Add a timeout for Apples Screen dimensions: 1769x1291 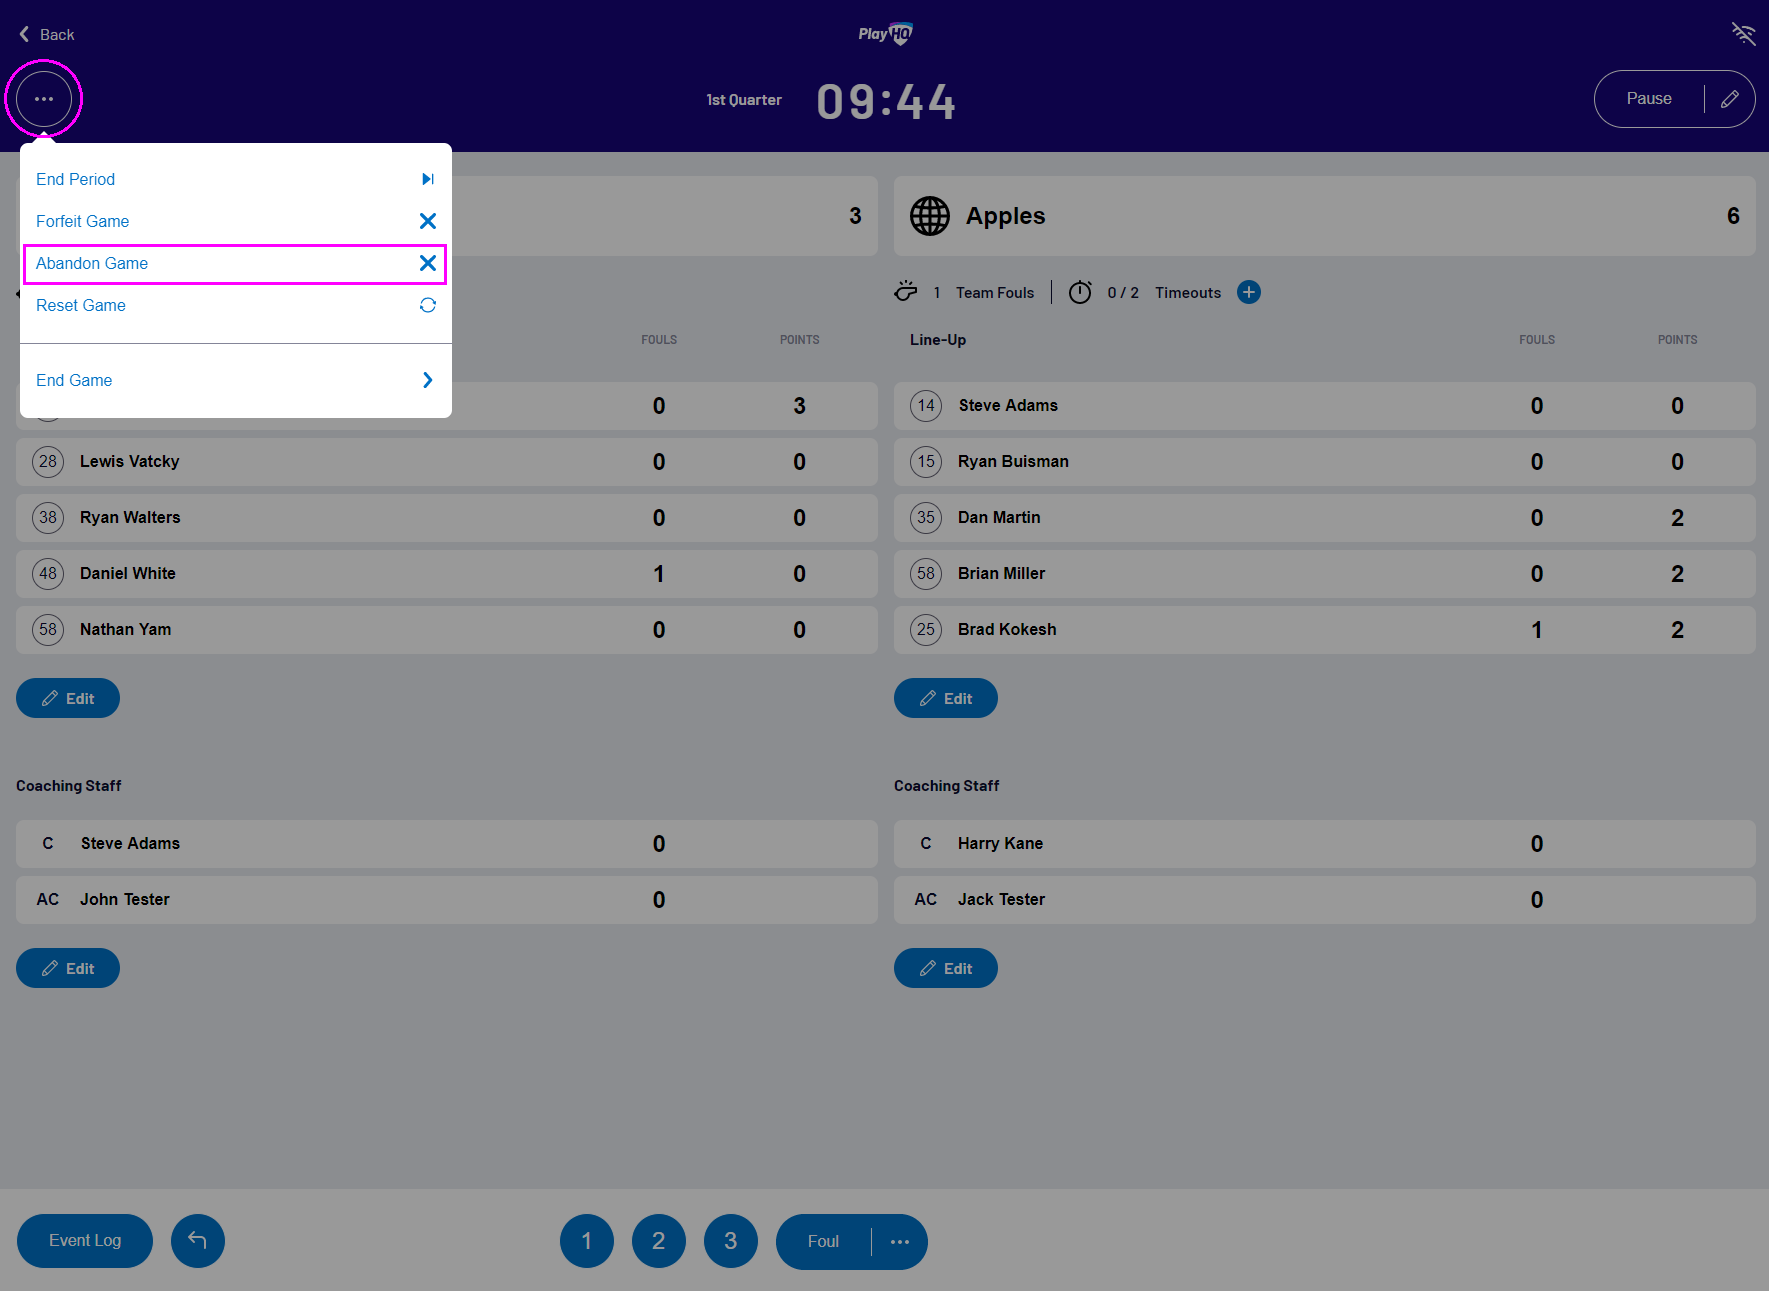click(x=1248, y=292)
